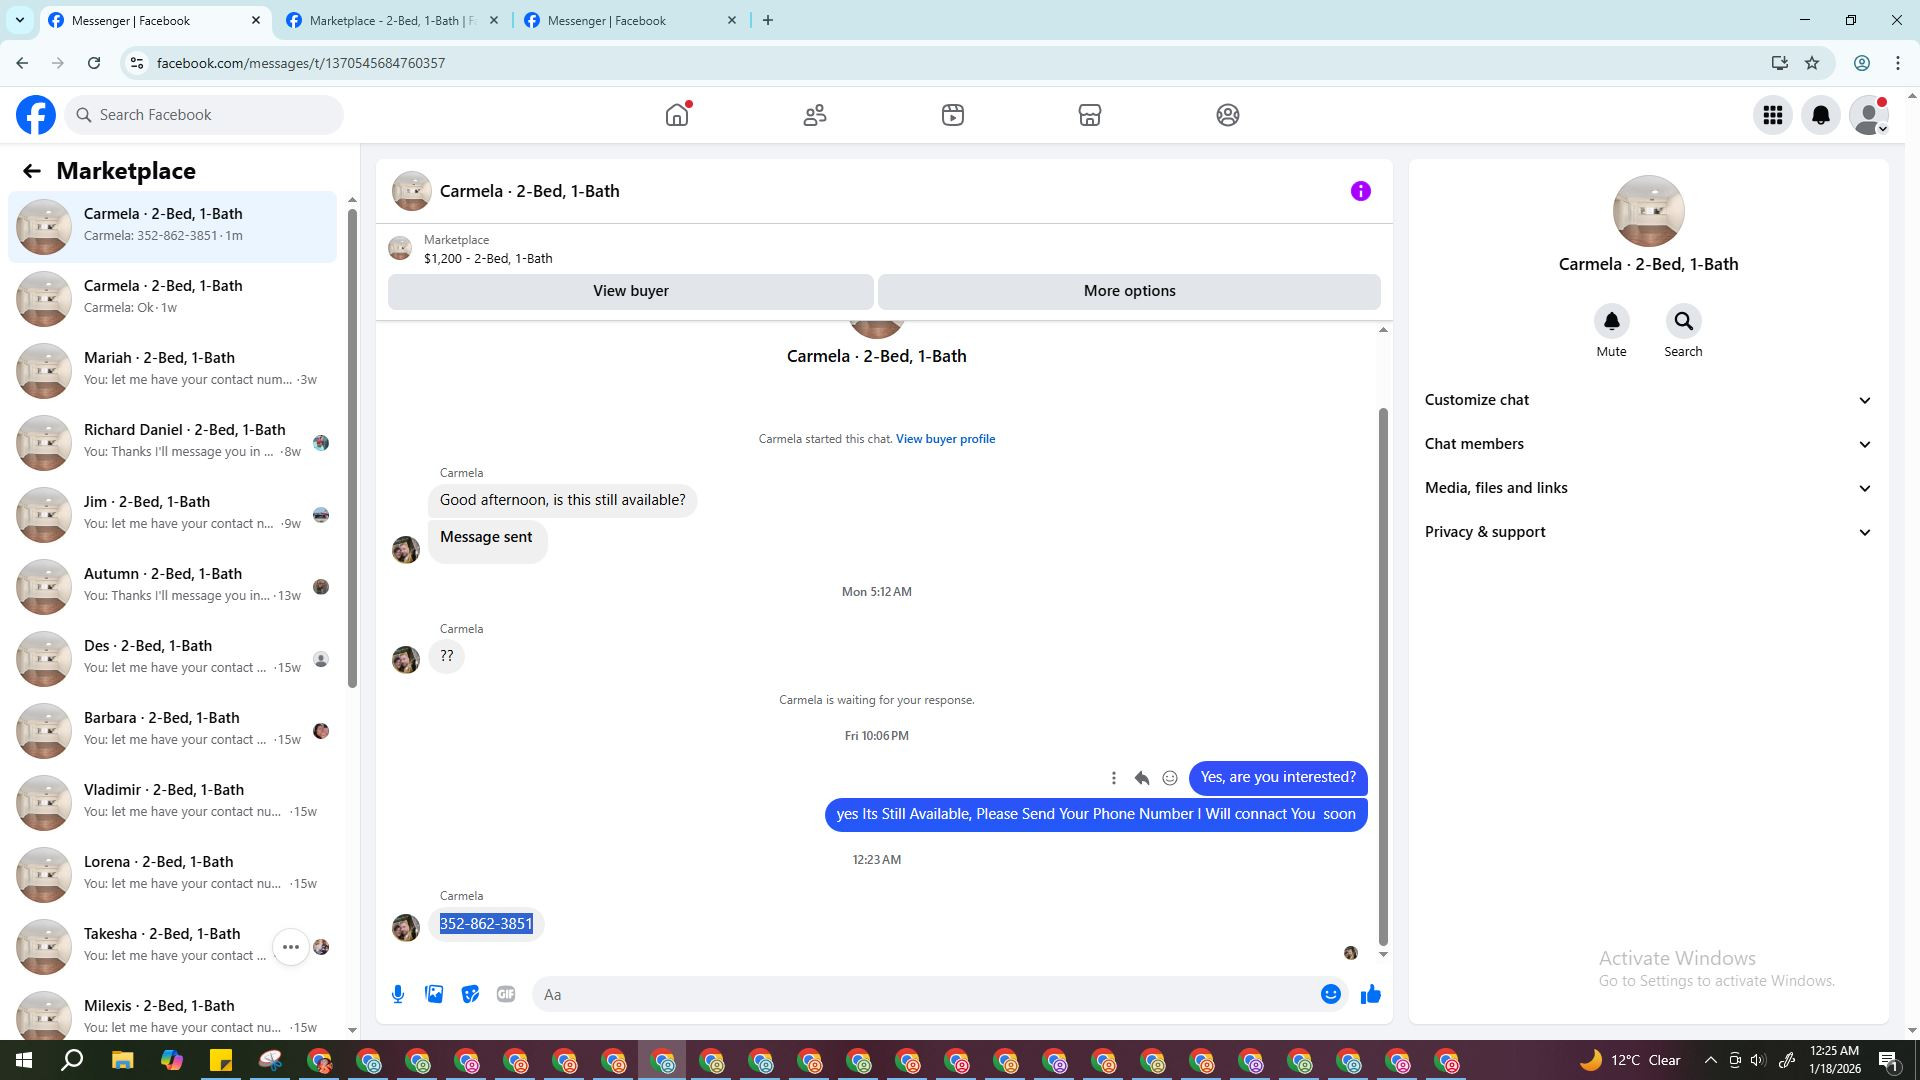The height and width of the screenshot is (1080, 1920).
Task: Open the GIF picker icon
Action: pyautogui.click(x=506, y=994)
